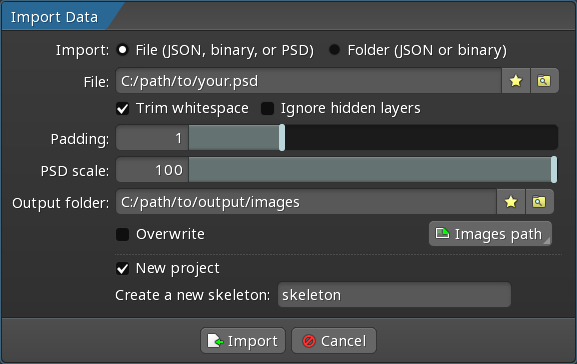Image resolution: width=577 pixels, height=364 pixels.
Task: Click the Padding value field showing 1
Action: [152, 138]
